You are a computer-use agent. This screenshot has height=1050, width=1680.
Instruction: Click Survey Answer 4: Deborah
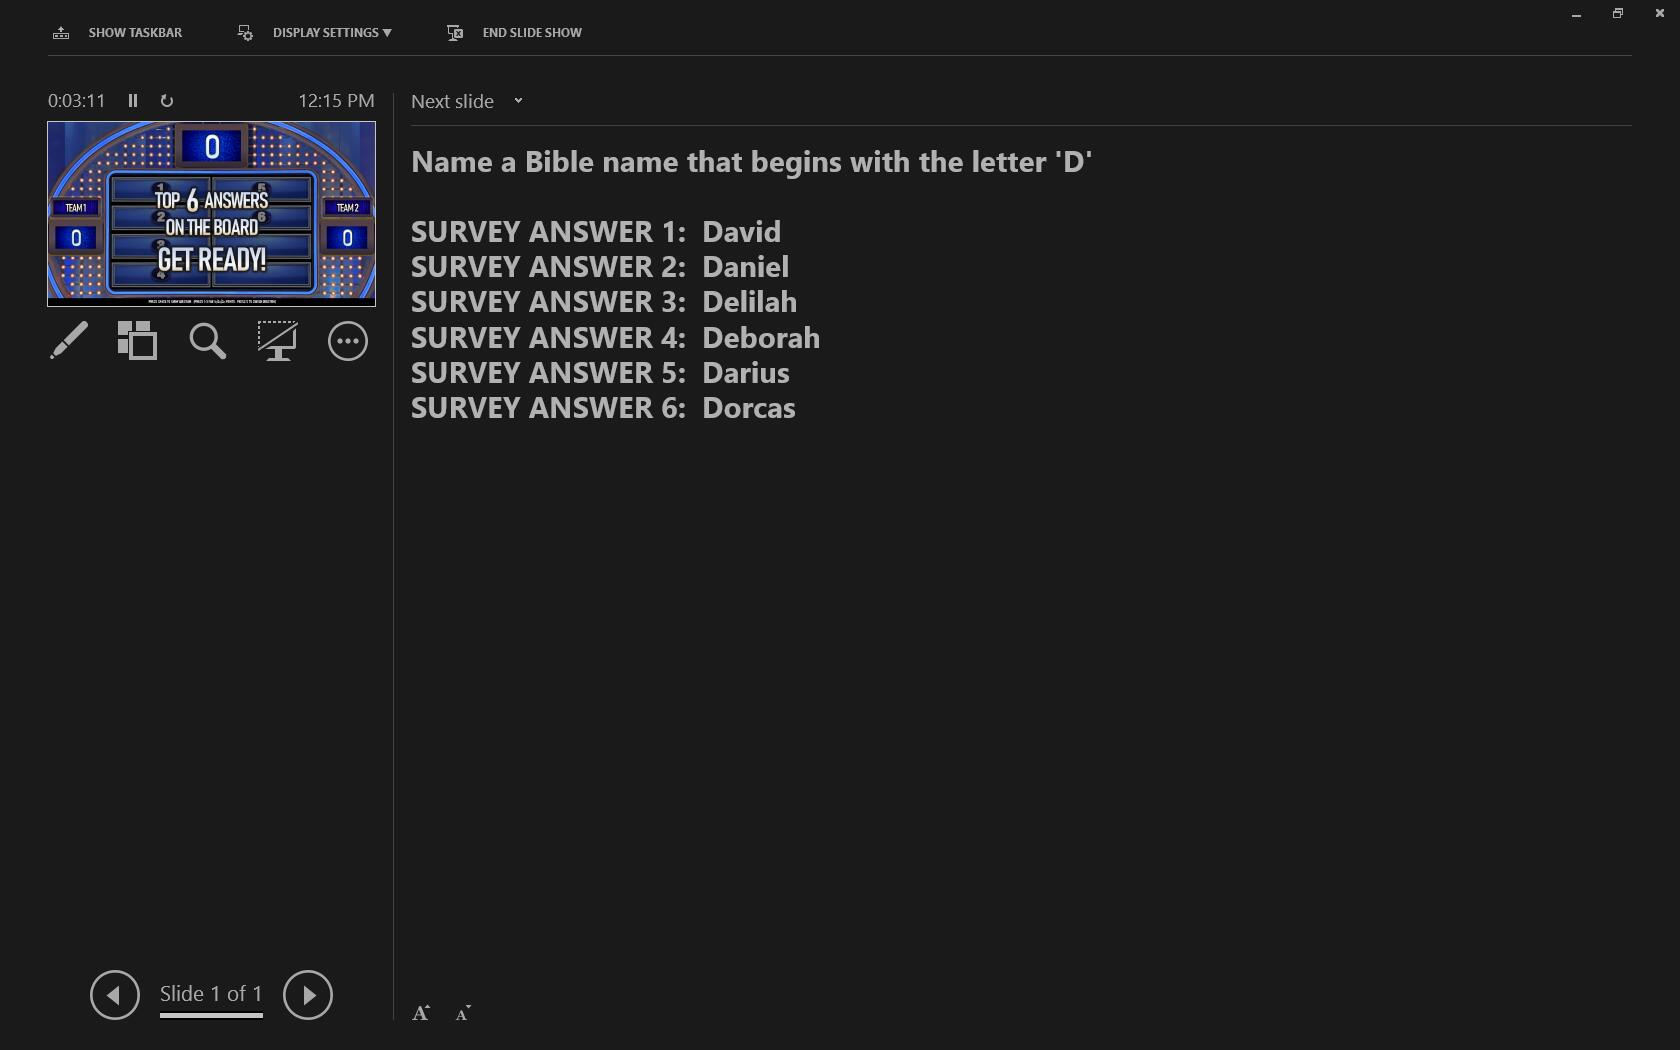[x=616, y=338]
